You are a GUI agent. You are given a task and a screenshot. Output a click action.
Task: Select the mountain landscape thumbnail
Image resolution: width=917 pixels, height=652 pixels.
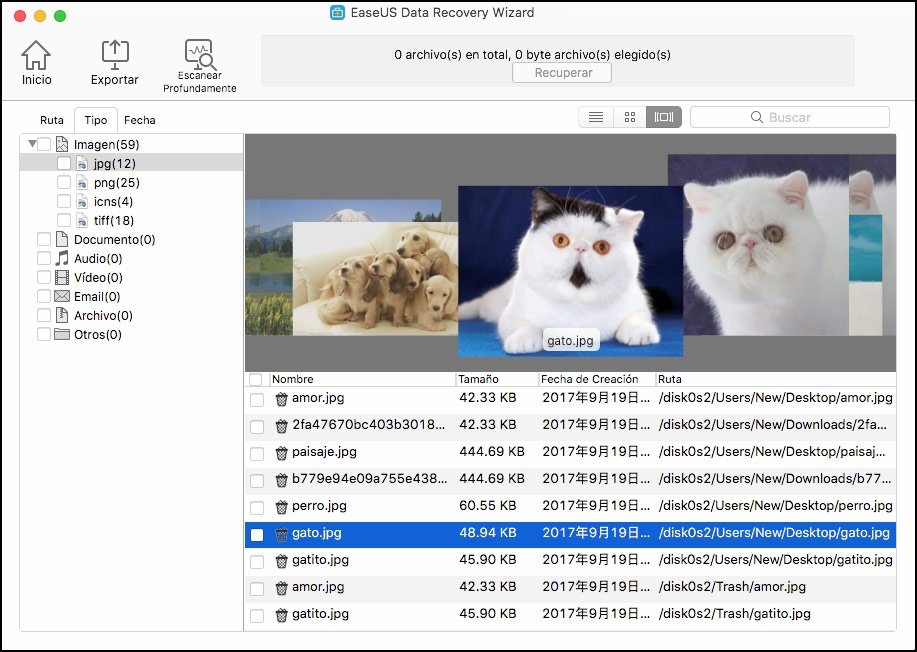point(269,267)
